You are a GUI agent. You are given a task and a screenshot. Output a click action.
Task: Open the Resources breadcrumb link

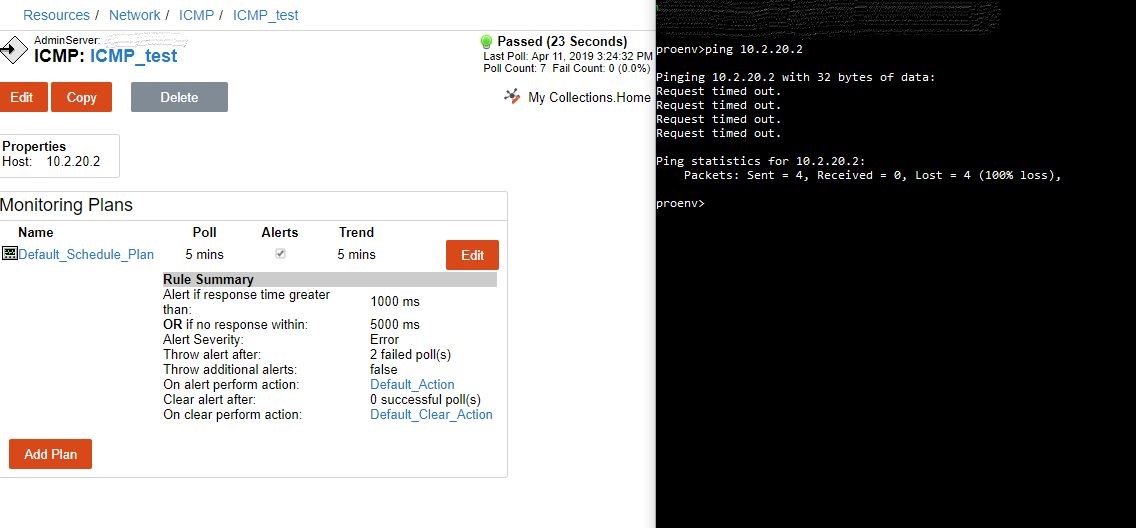[57, 15]
